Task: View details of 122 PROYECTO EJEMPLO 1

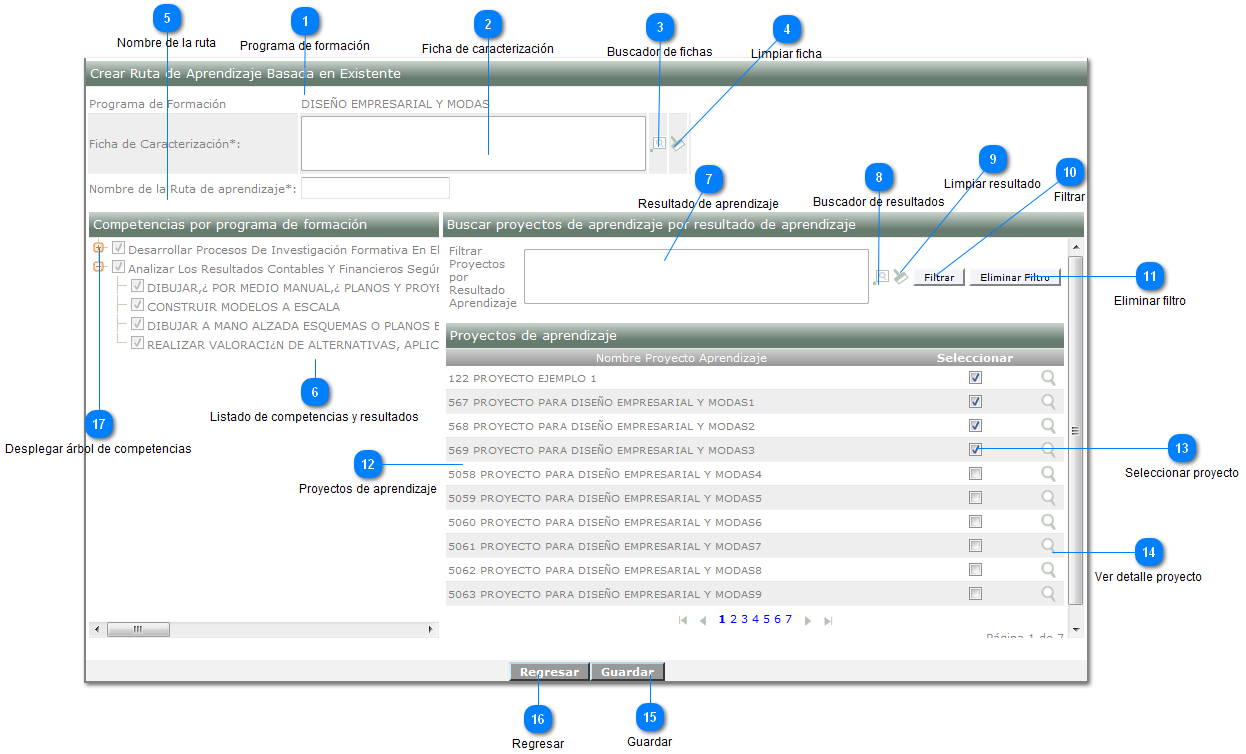Action: click(1048, 378)
